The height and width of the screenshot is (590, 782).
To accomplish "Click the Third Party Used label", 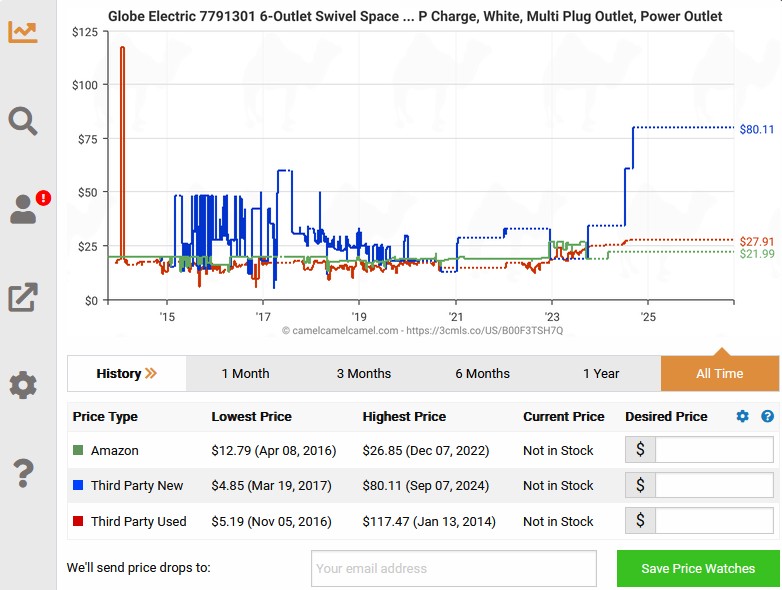I will [x=139, y=522].
